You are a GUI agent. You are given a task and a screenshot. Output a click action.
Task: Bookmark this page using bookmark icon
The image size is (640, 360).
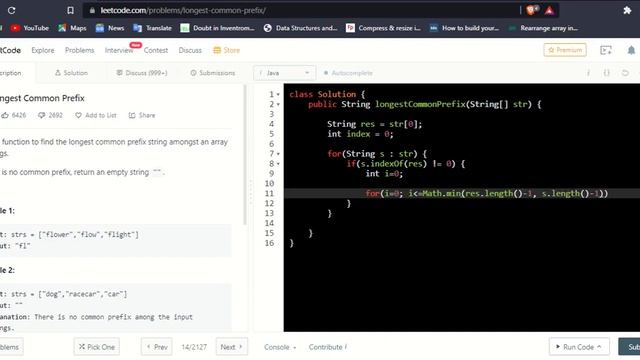click(70, 11)
